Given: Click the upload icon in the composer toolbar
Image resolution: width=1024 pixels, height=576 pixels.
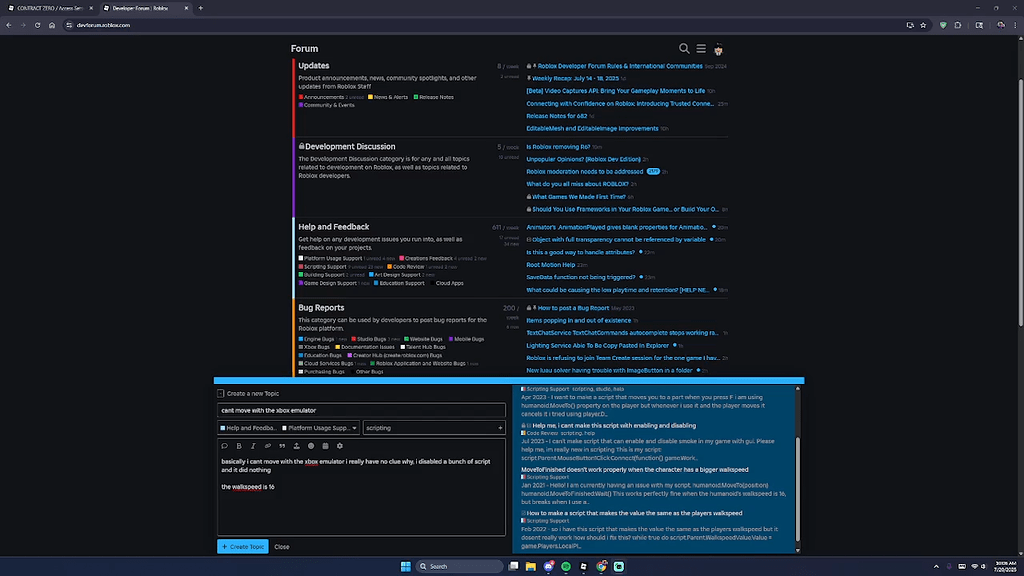Looking at the screenshot, I should 296,446.
